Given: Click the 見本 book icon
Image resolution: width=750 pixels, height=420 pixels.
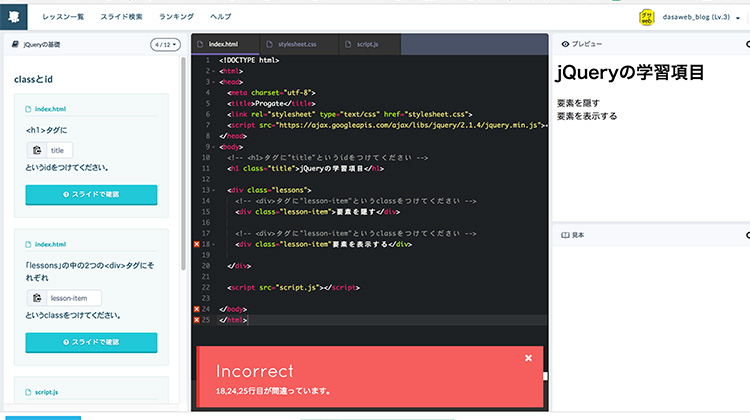Looking at the screenshot, I should (x=565, y=235).
